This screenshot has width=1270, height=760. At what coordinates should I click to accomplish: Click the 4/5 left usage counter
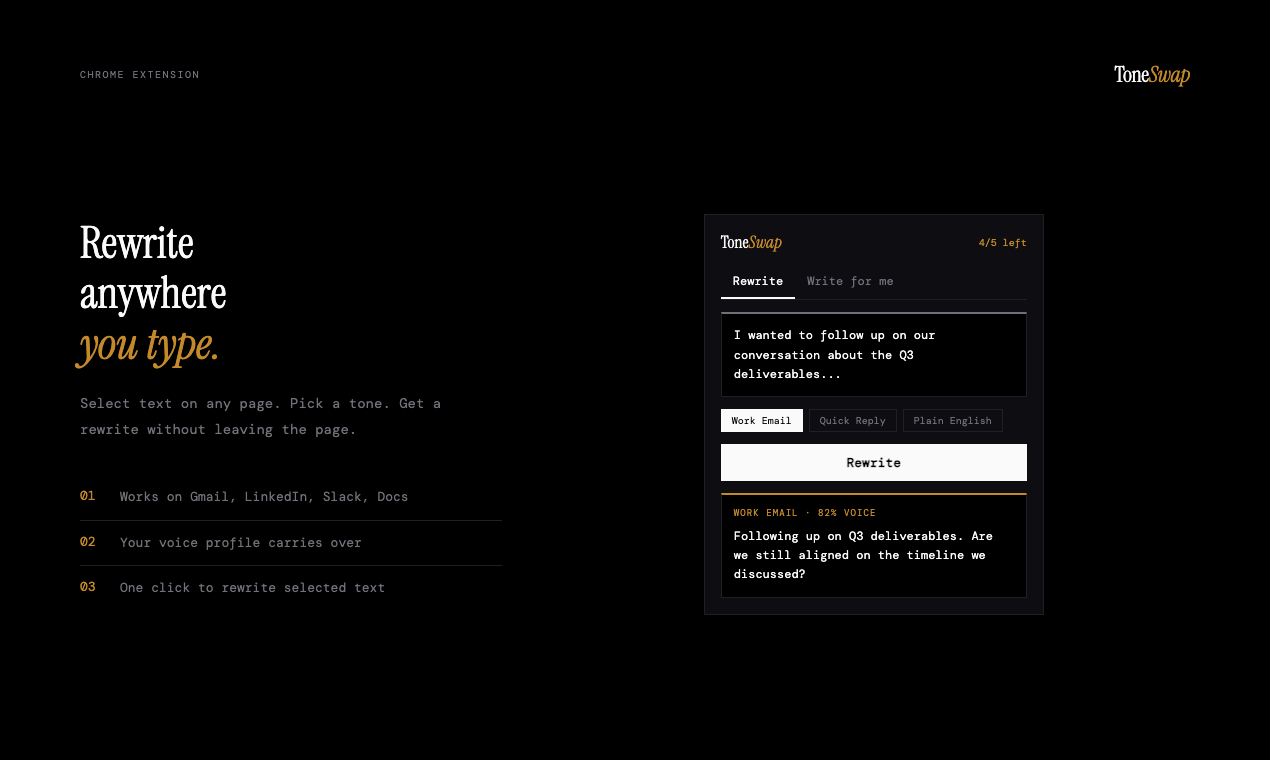pos(1002,243)
